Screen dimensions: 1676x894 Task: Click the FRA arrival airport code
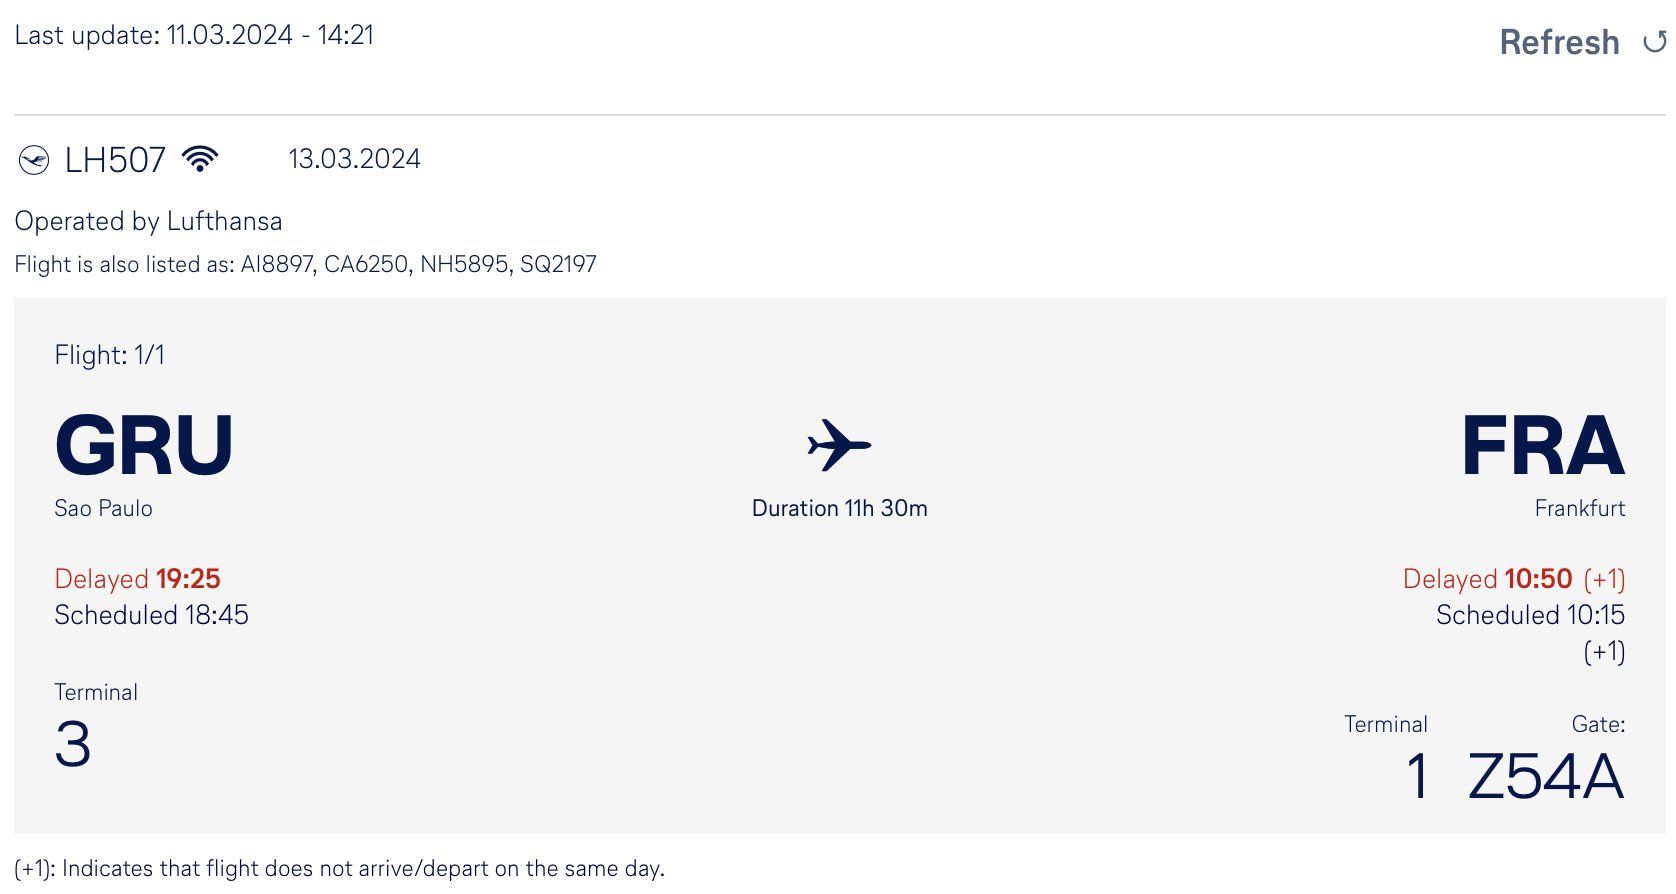1543,445
